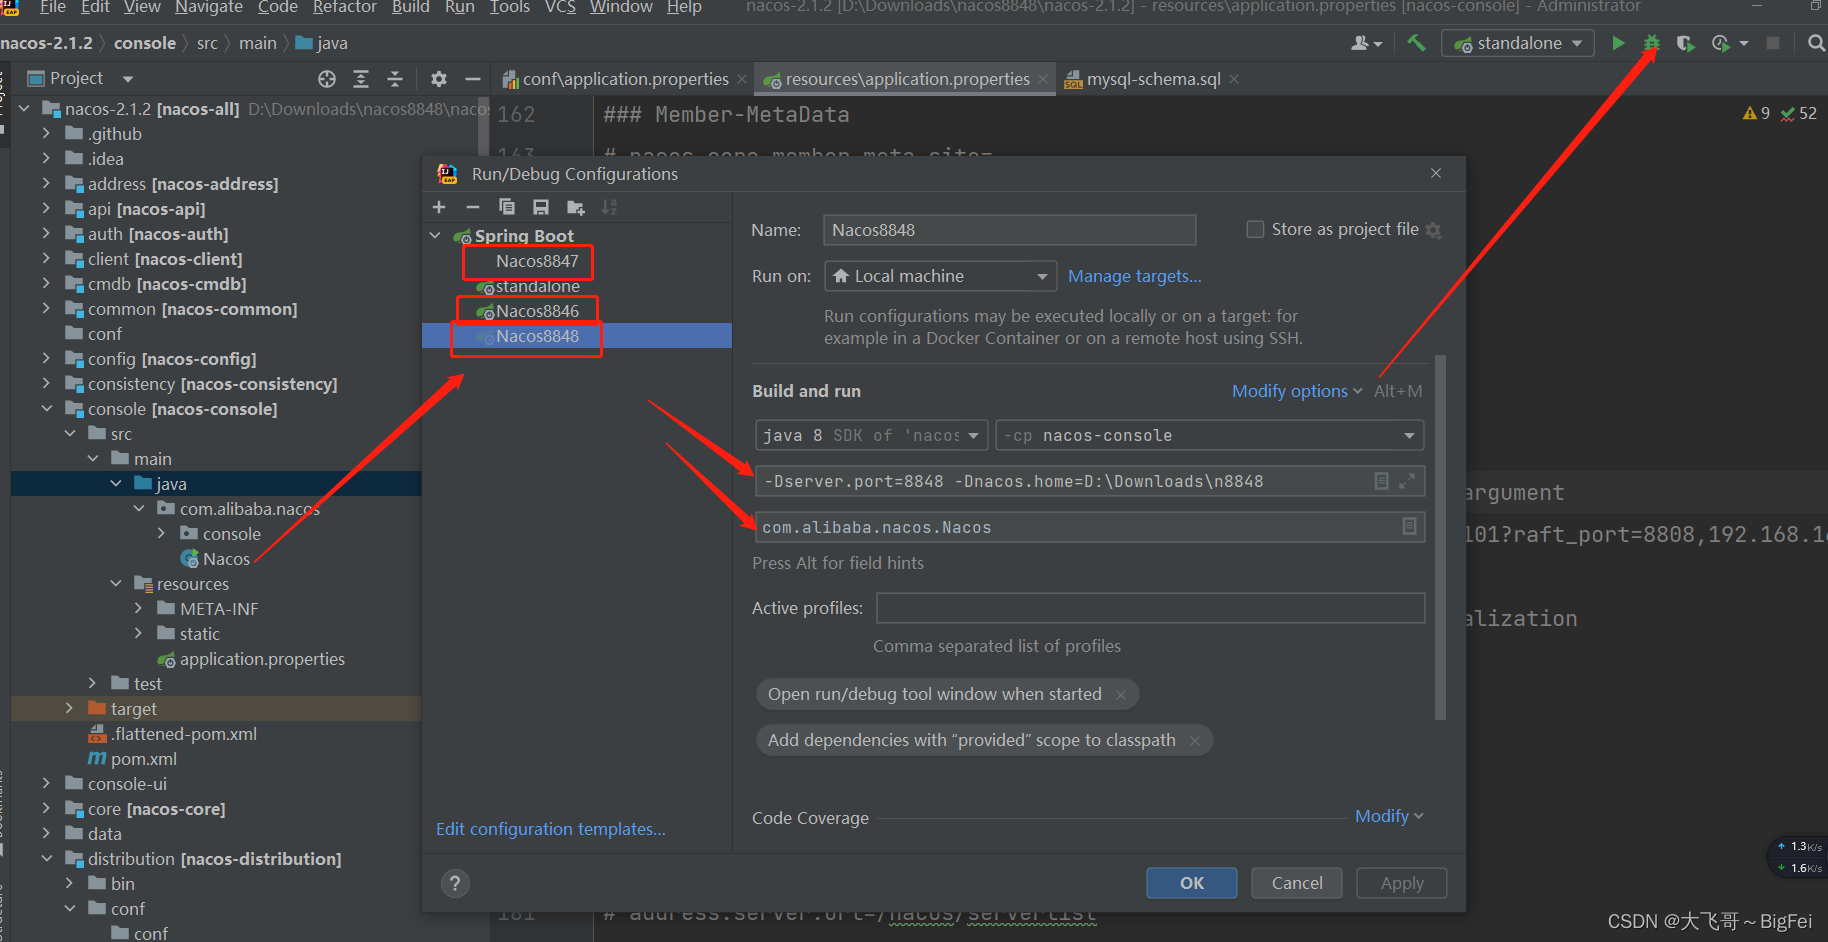Open Project panel settings gear

[x=439, y=79]
